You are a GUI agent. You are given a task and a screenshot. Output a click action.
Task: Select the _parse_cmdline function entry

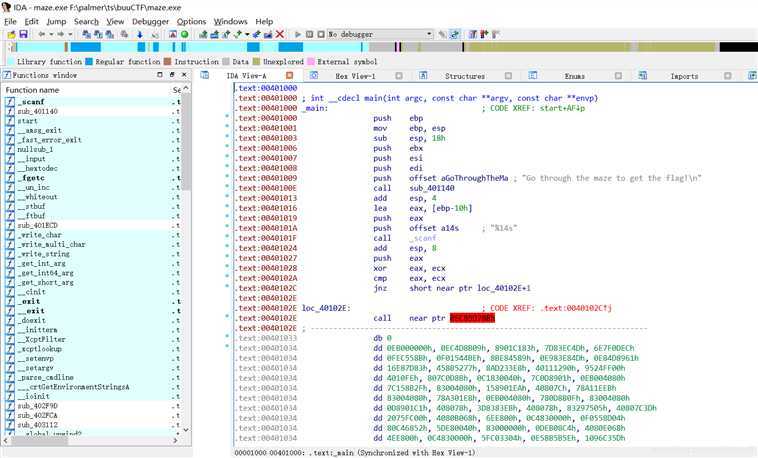click(x=92, y=377)
